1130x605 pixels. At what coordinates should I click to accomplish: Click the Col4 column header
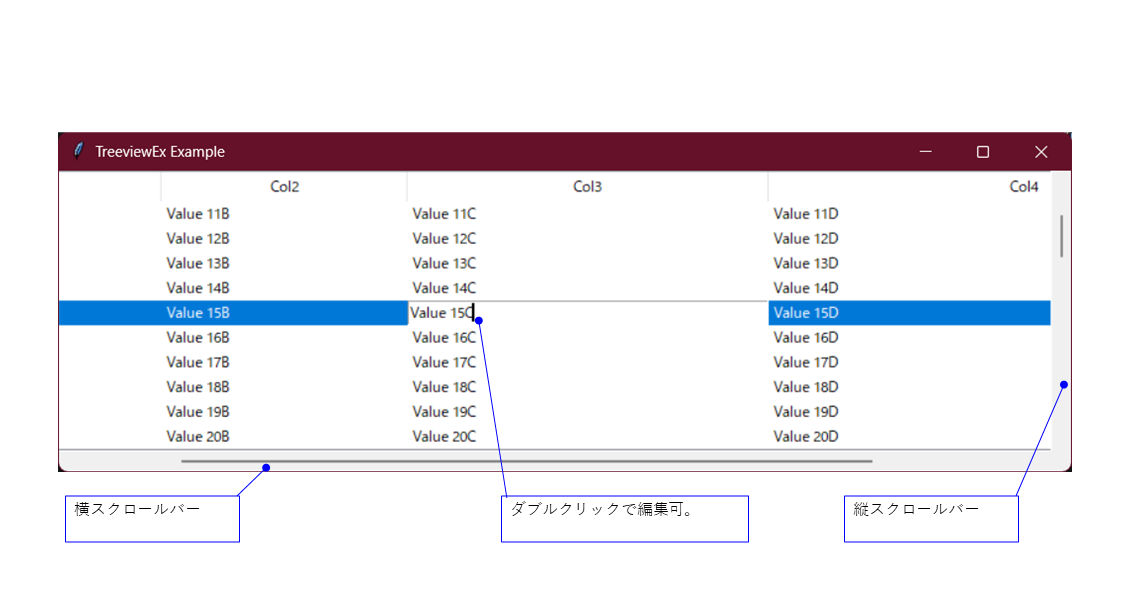[x=1023, y=186]
